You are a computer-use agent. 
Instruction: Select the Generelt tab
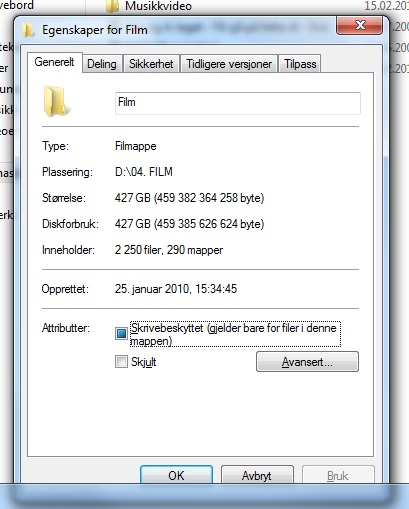[x=54, y=62]
